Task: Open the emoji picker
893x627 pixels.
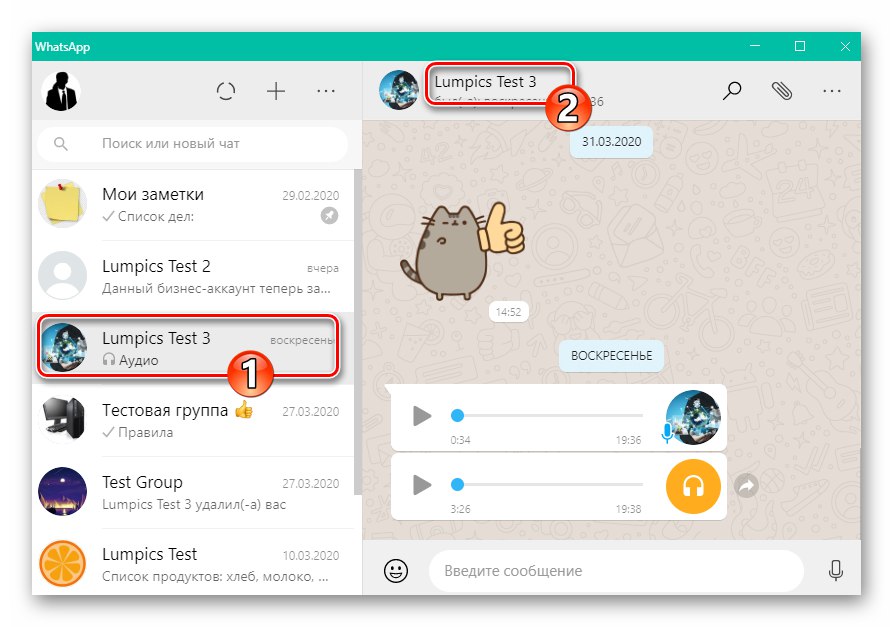Action: coord(396,571)
